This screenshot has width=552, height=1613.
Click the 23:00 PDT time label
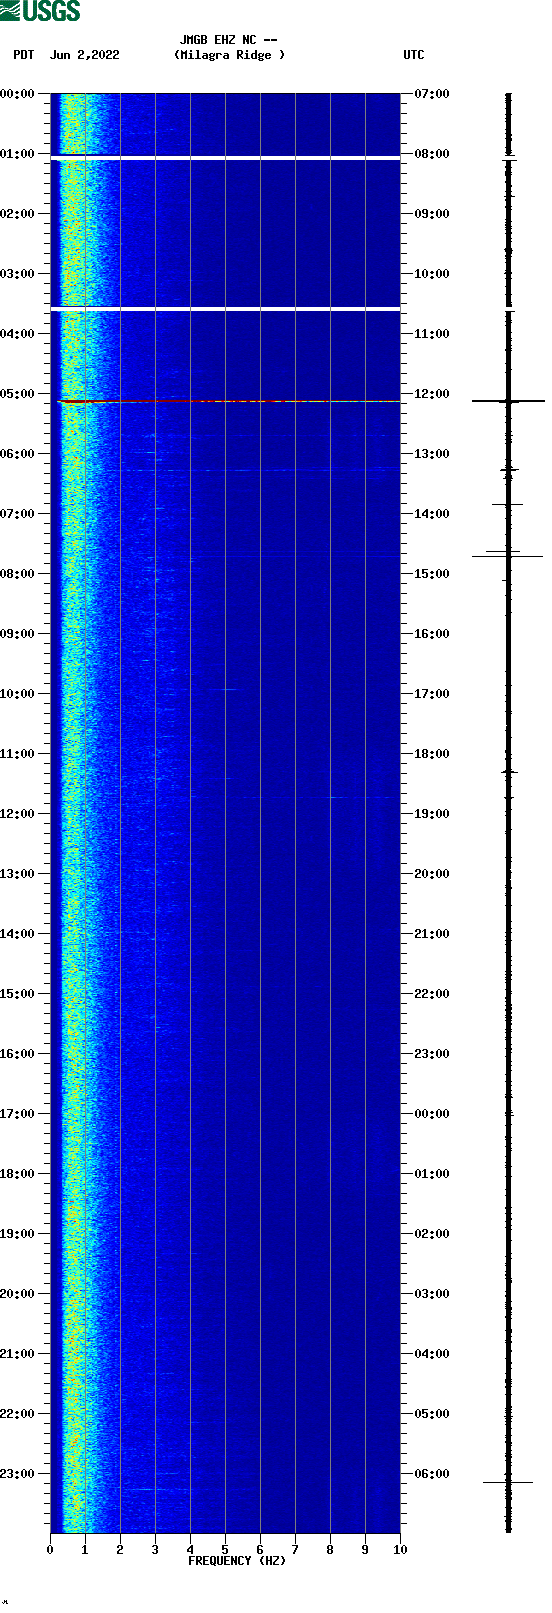click(x=18, y=1474)
